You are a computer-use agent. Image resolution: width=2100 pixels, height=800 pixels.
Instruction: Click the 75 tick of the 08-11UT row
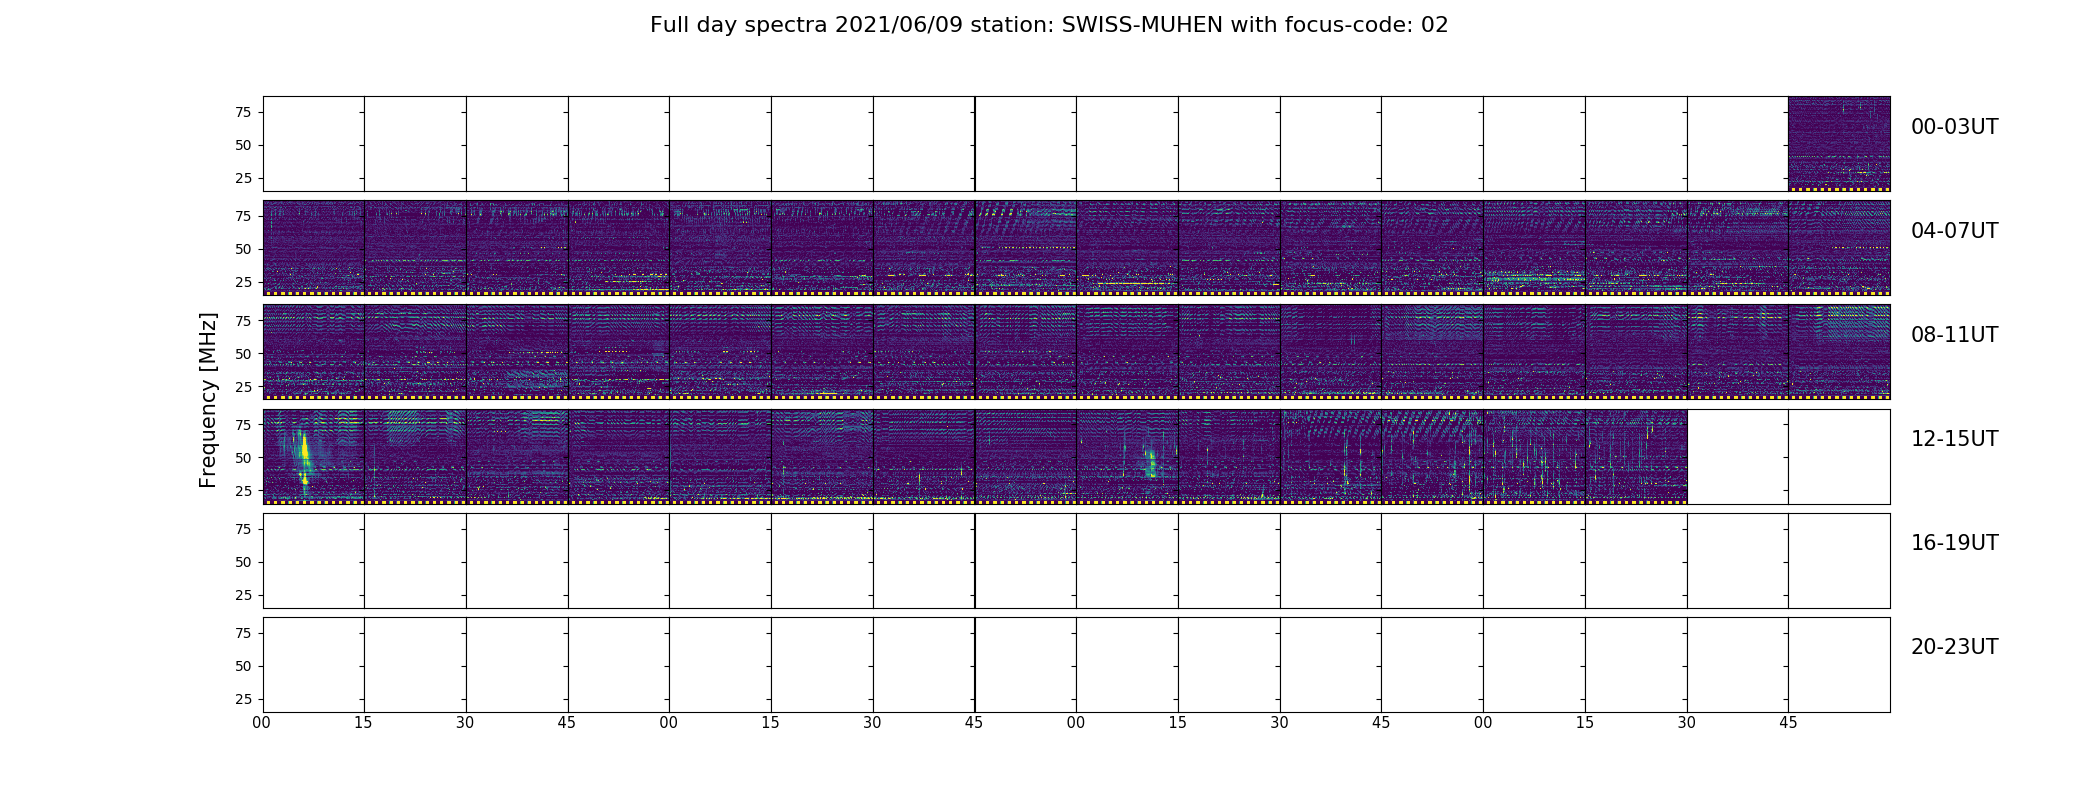tap(243, 320)
